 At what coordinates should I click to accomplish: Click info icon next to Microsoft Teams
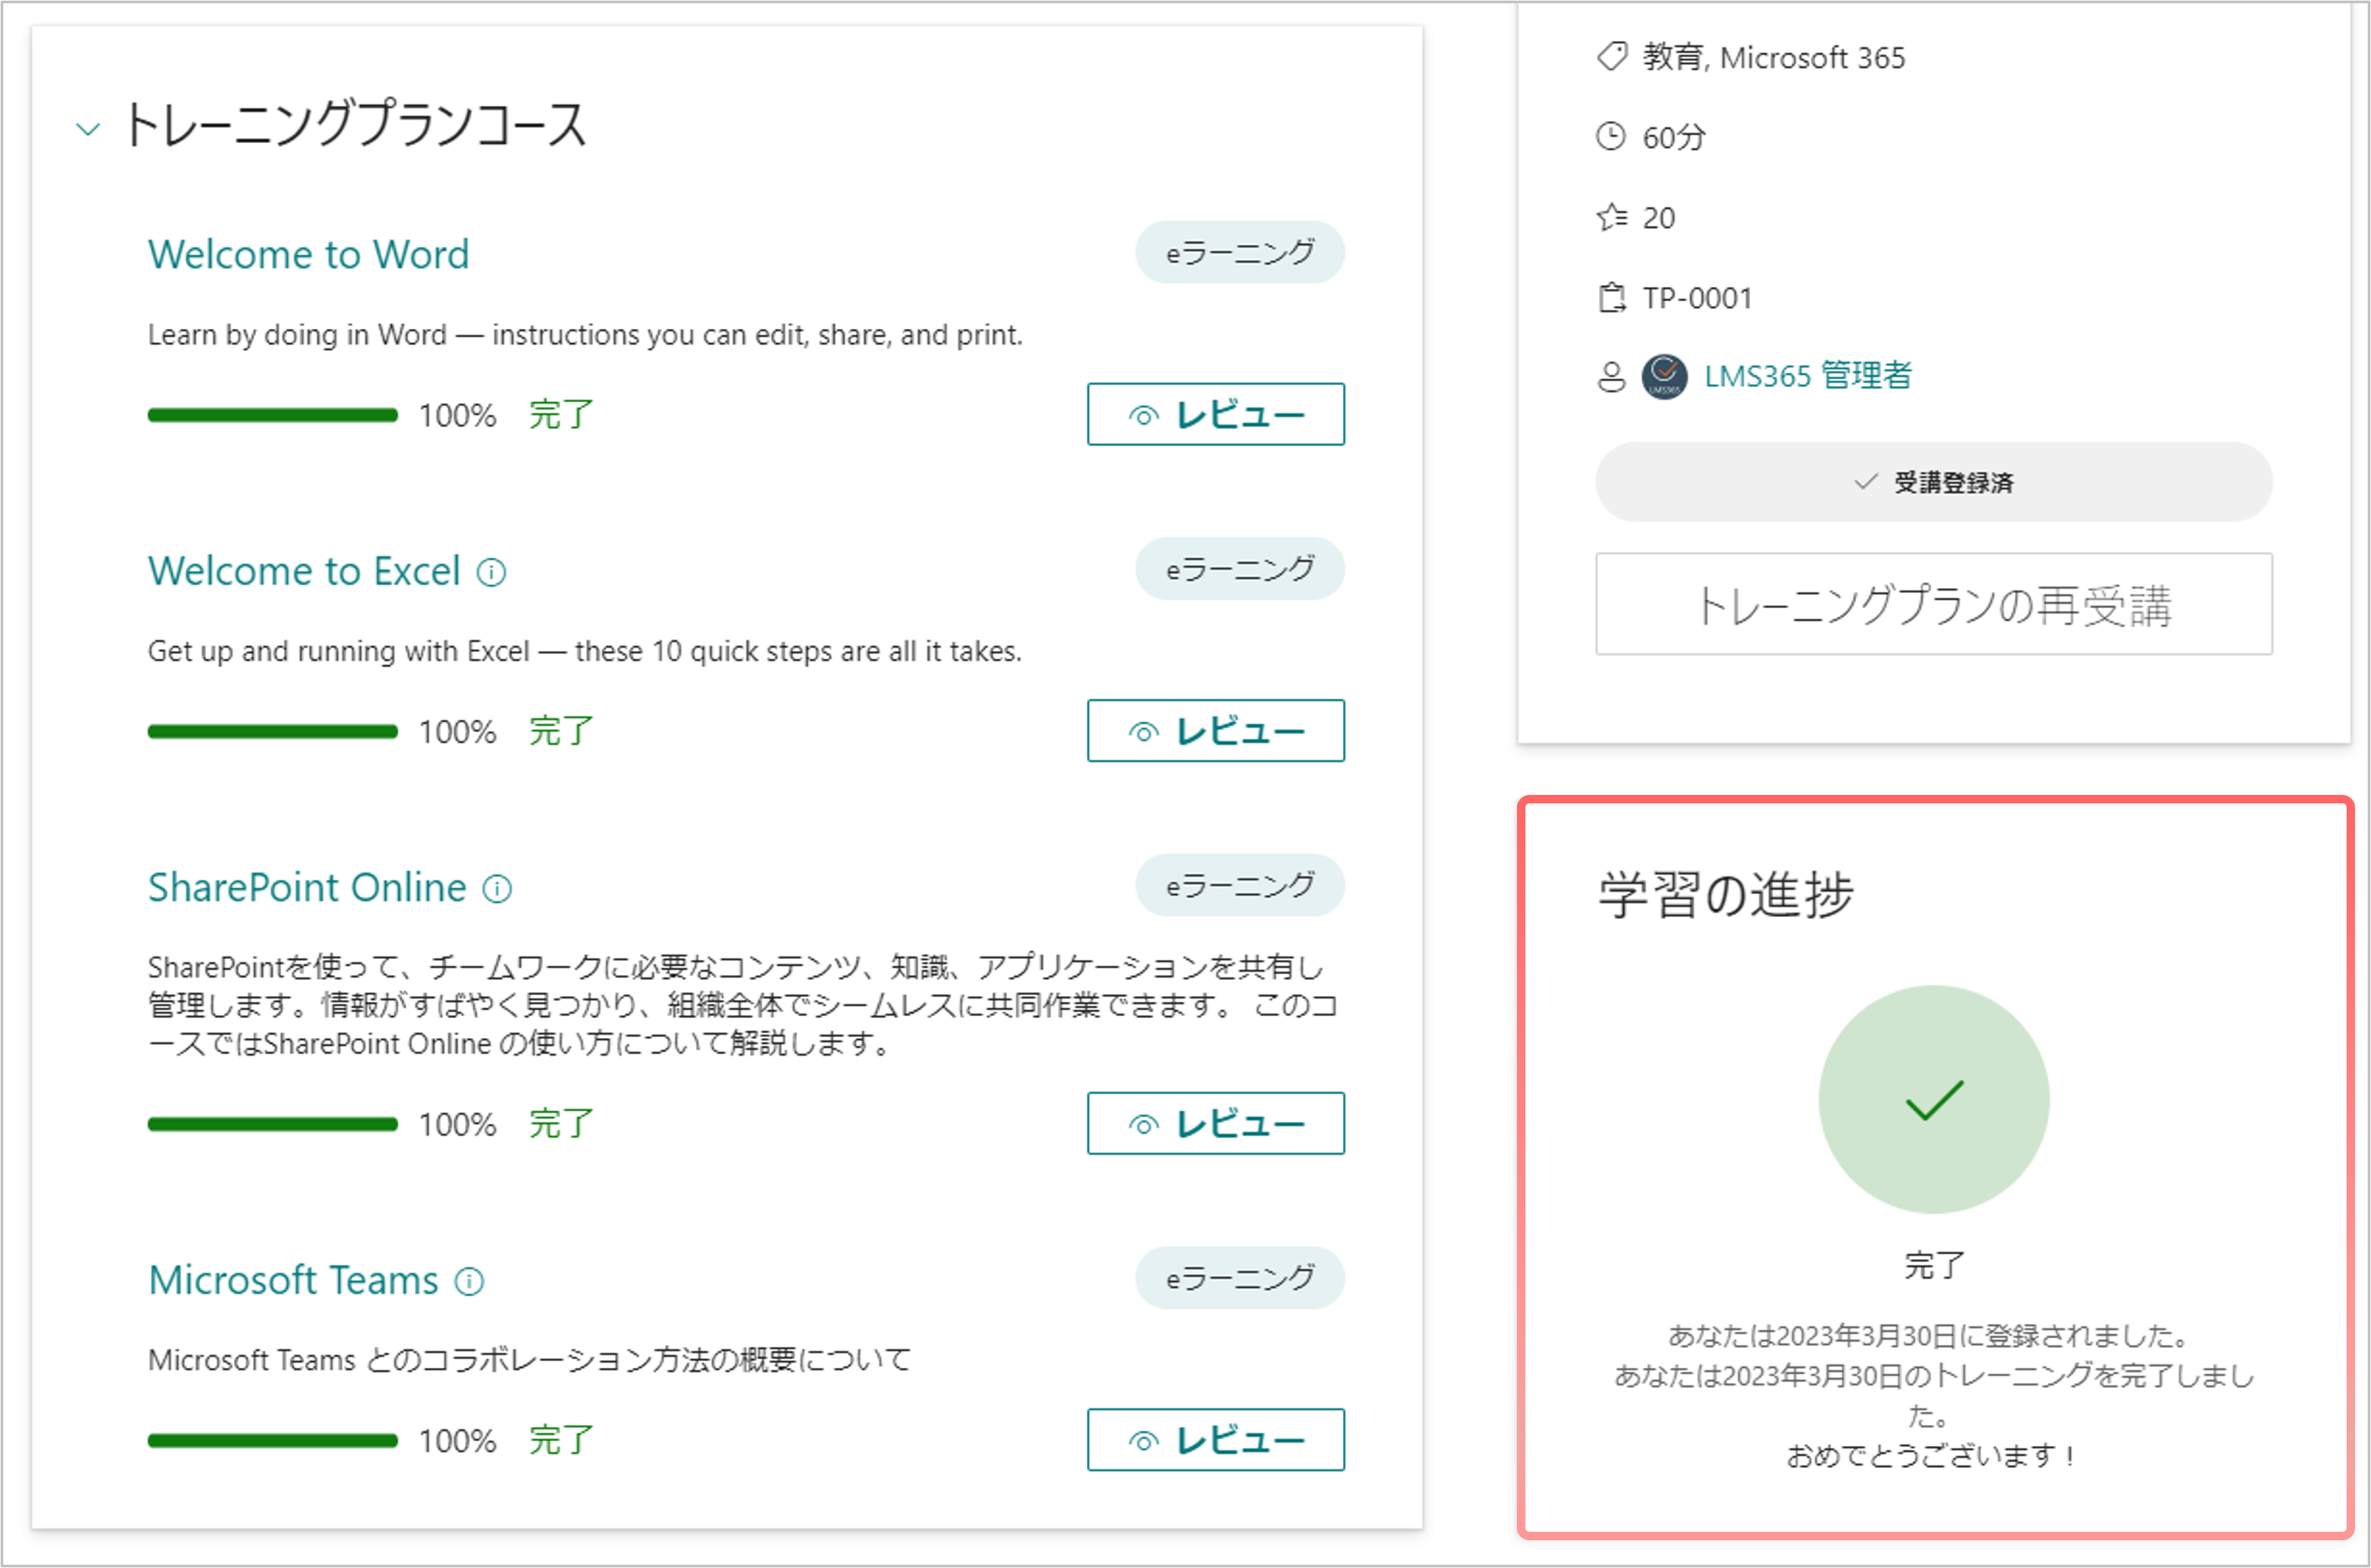point(469,1281)
